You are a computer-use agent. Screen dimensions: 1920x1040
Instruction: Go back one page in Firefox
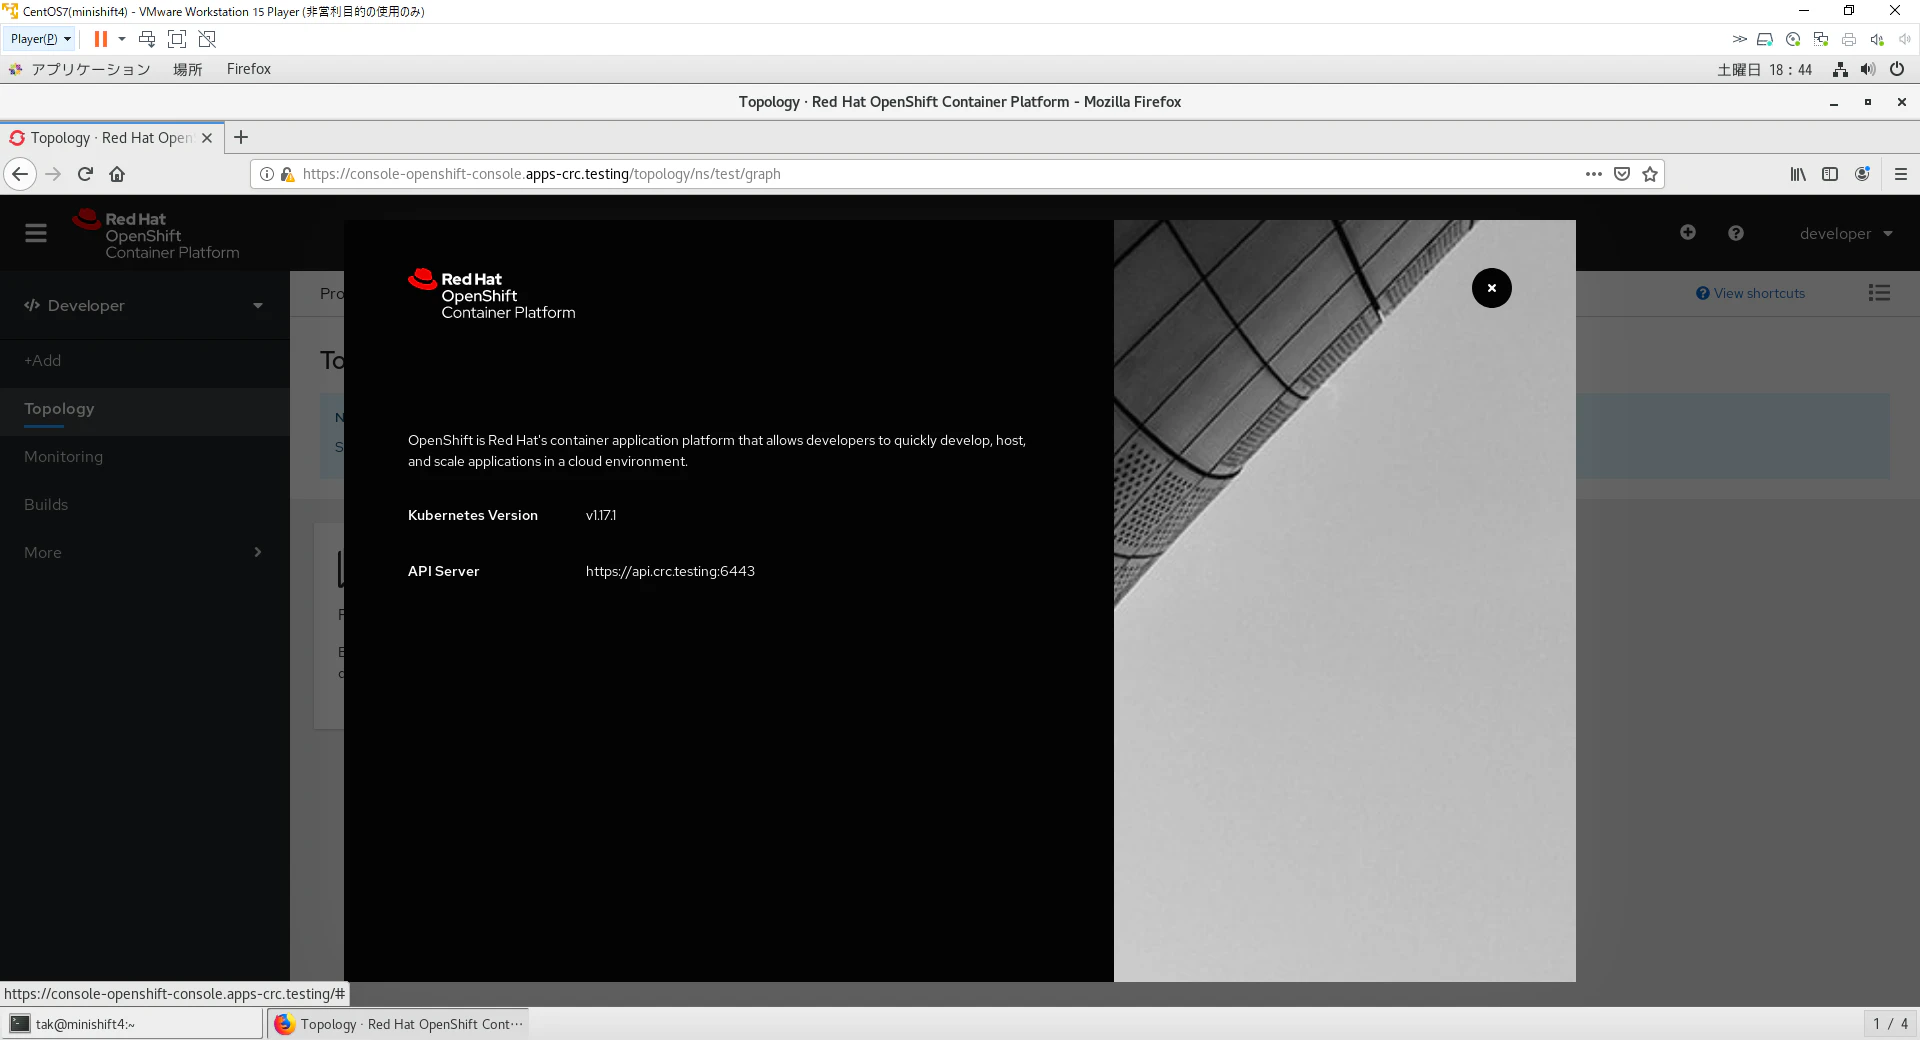click(x=20, y=174)
